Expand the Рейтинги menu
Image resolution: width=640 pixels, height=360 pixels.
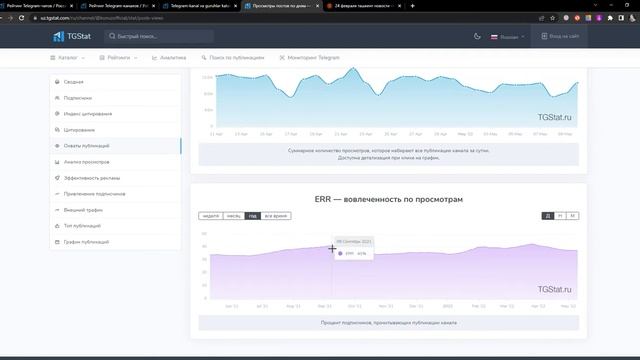[118, 58]
